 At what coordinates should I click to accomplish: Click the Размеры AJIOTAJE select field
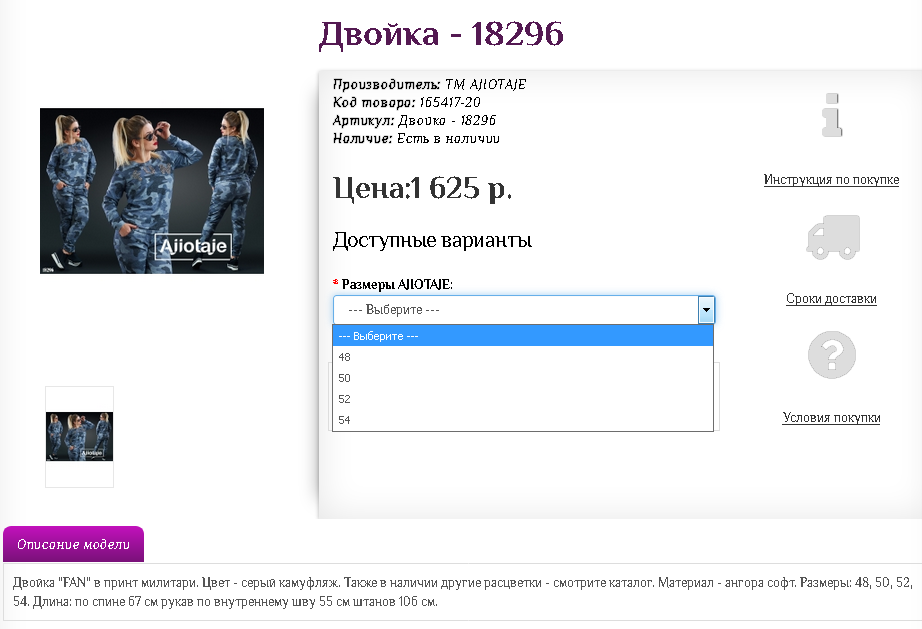[x=523, y=310]
